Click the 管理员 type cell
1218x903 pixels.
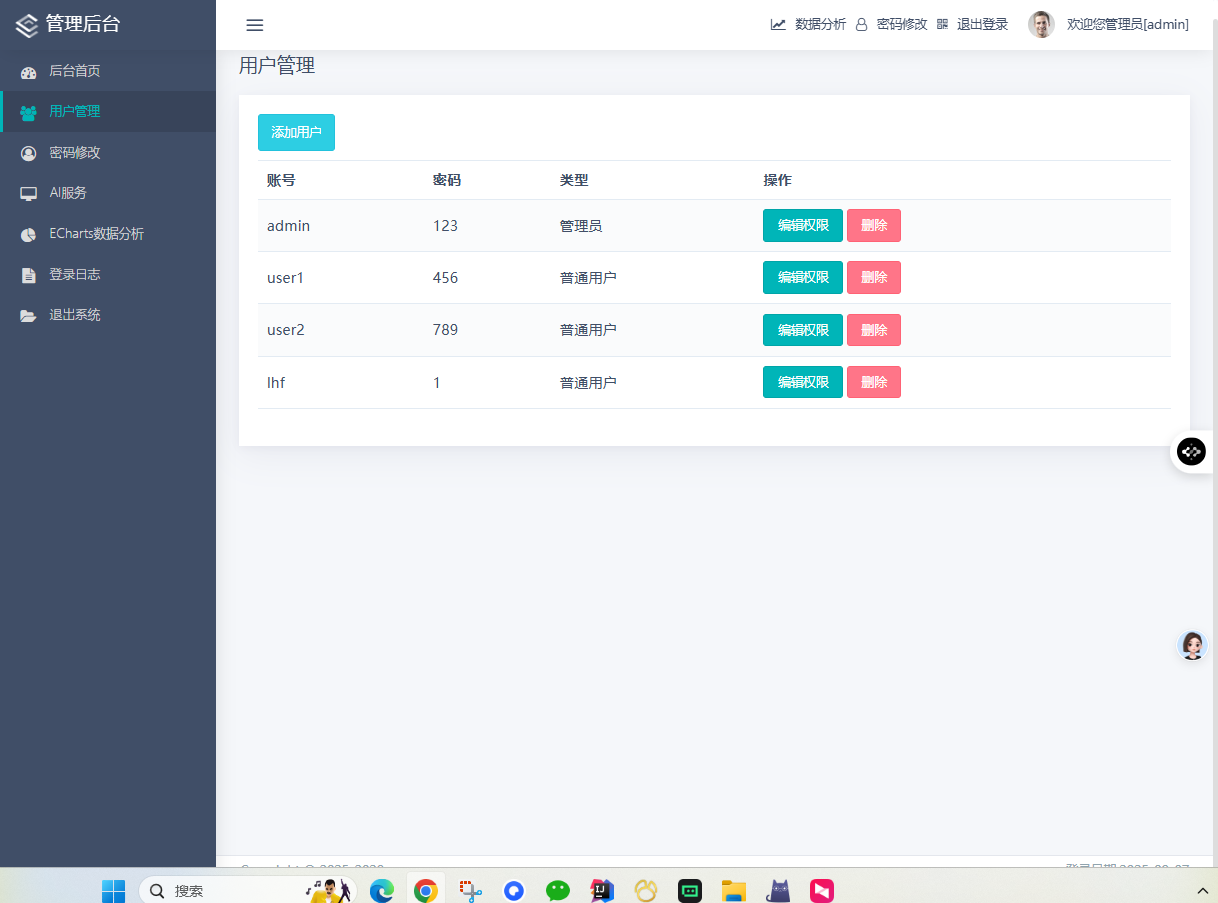click(x=581, y=226)
